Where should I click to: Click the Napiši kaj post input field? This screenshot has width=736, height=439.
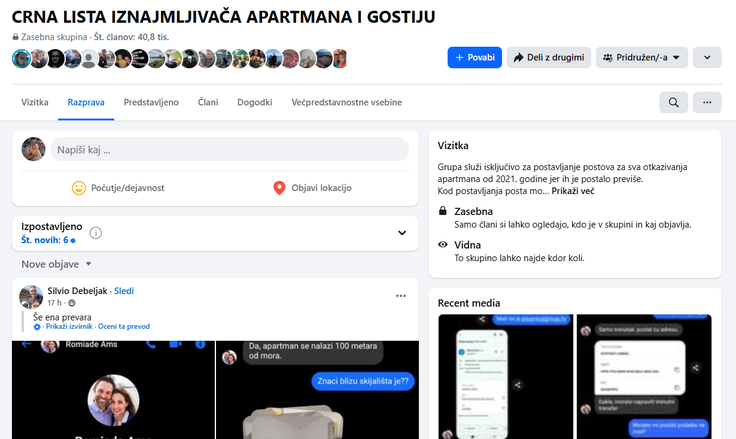coord(230,150)
